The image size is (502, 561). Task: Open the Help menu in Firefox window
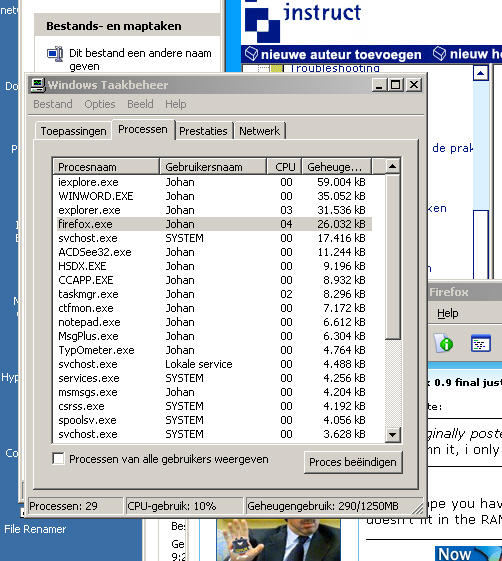coord(448,313)
